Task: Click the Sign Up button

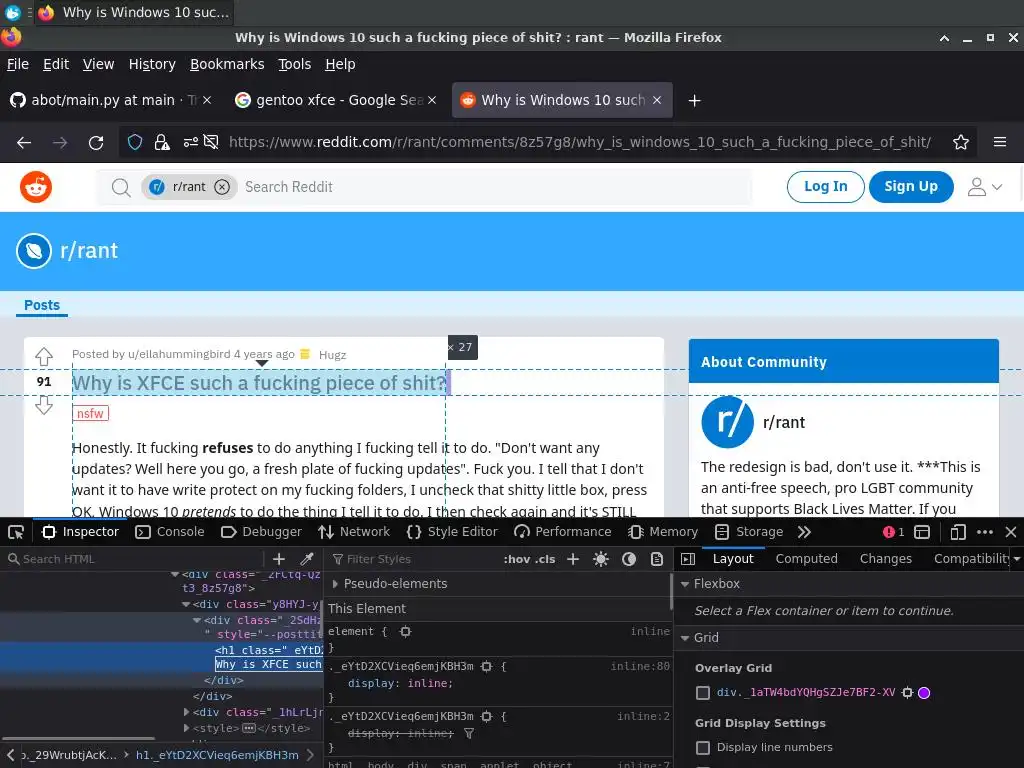Action: coord(910,187)
